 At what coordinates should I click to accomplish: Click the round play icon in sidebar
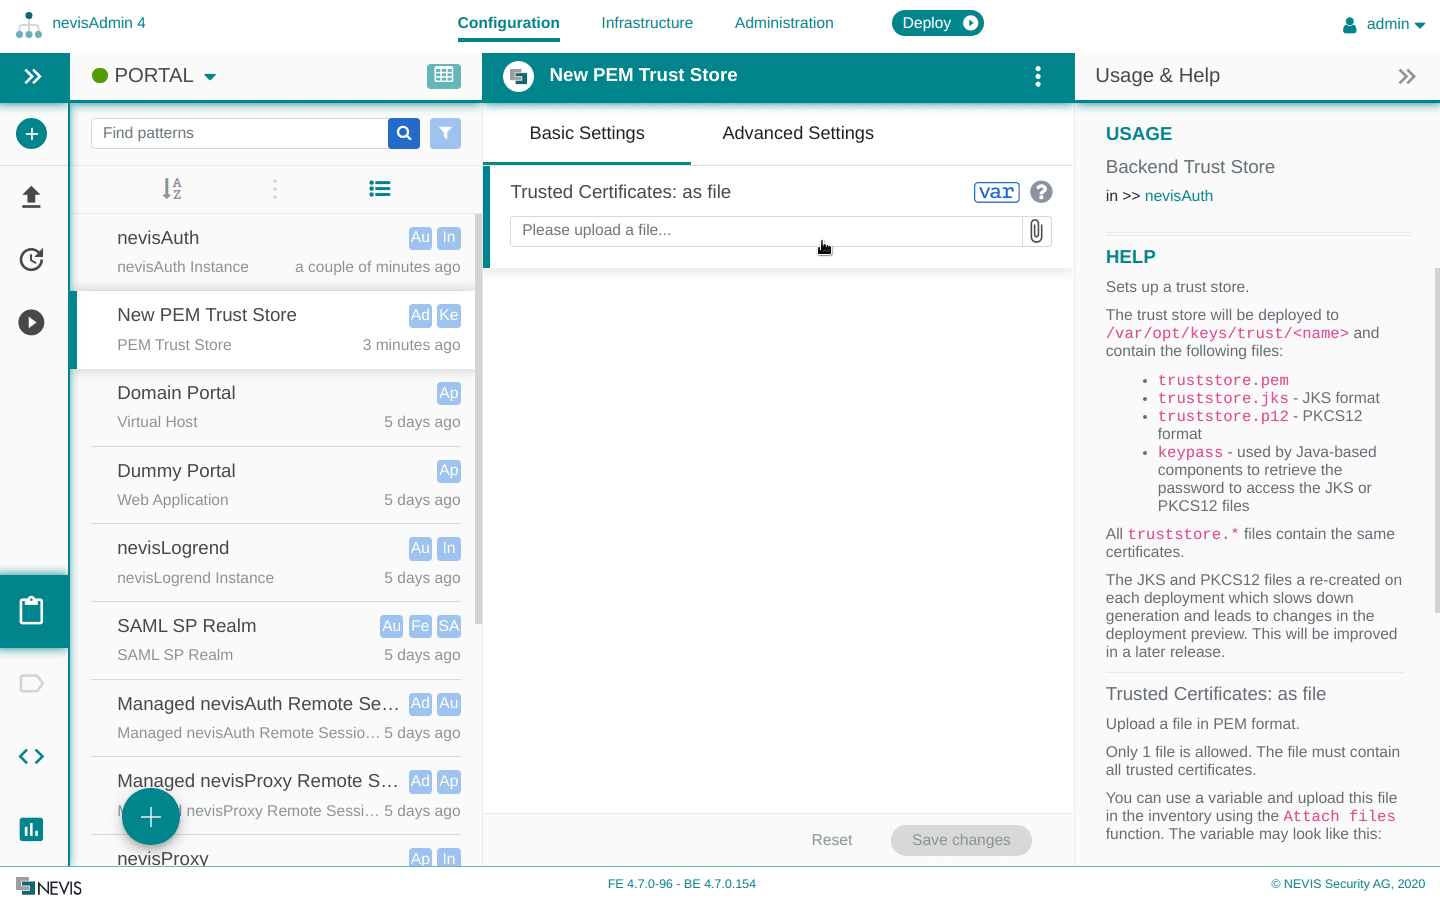(x=31, y=322)
